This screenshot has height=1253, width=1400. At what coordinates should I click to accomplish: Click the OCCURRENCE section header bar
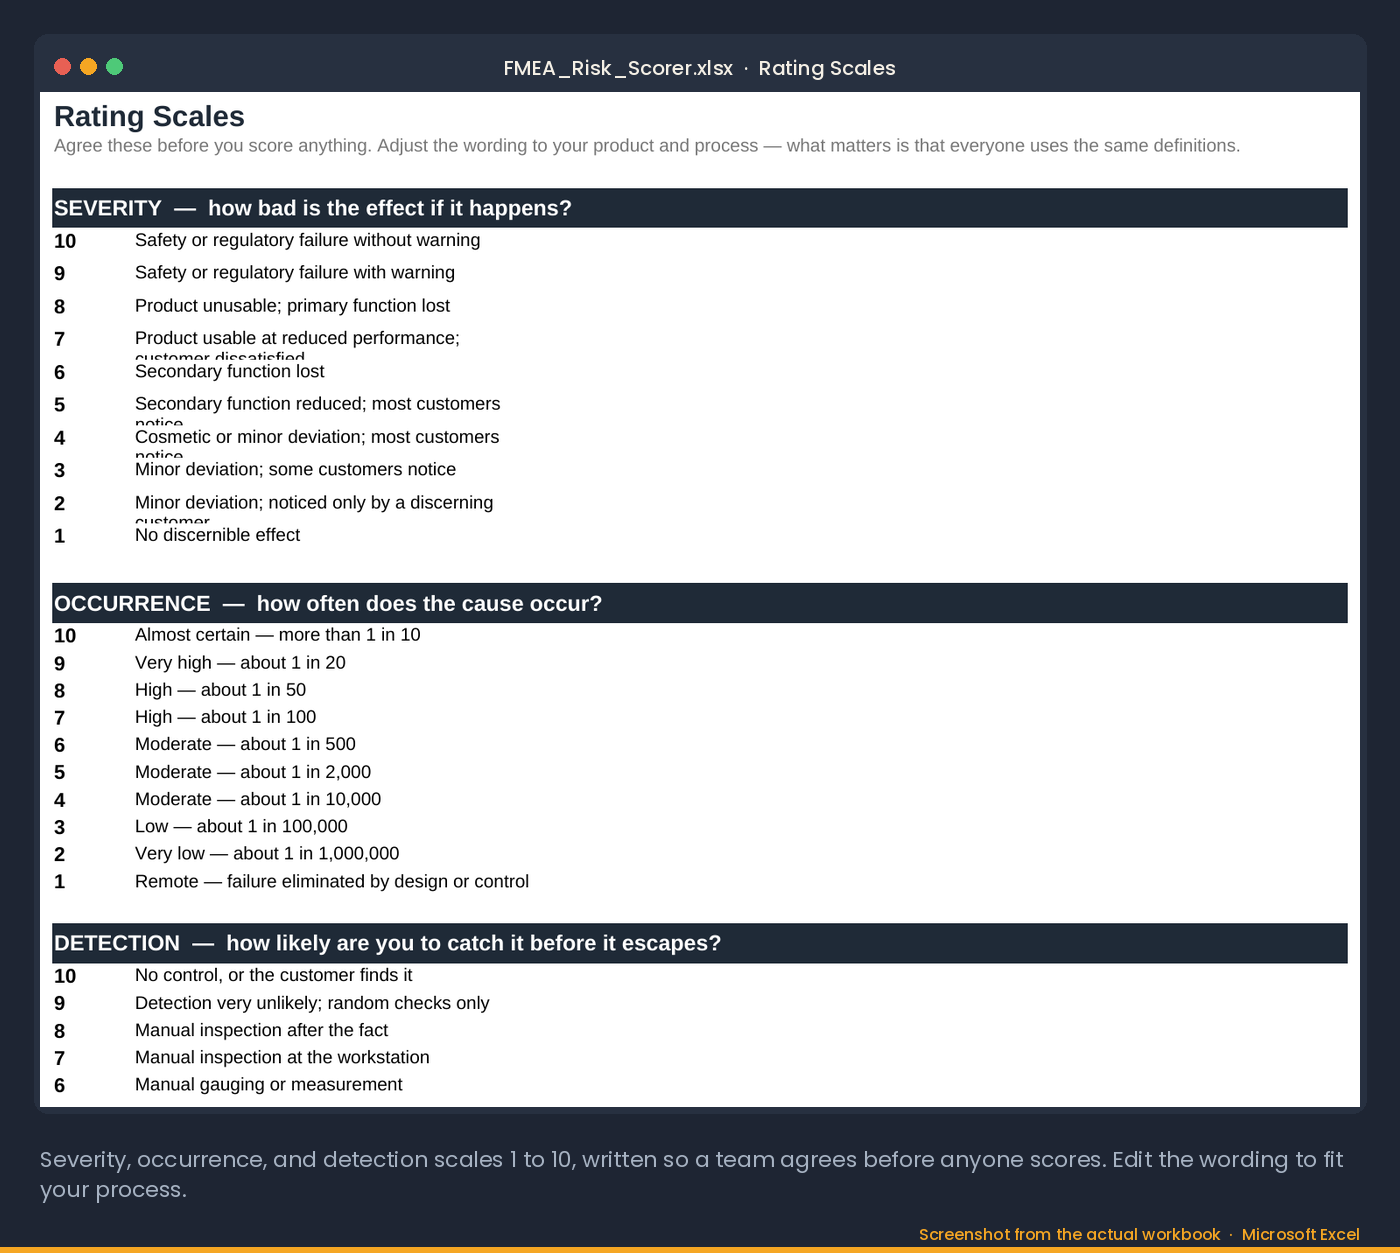click(700, 603)
